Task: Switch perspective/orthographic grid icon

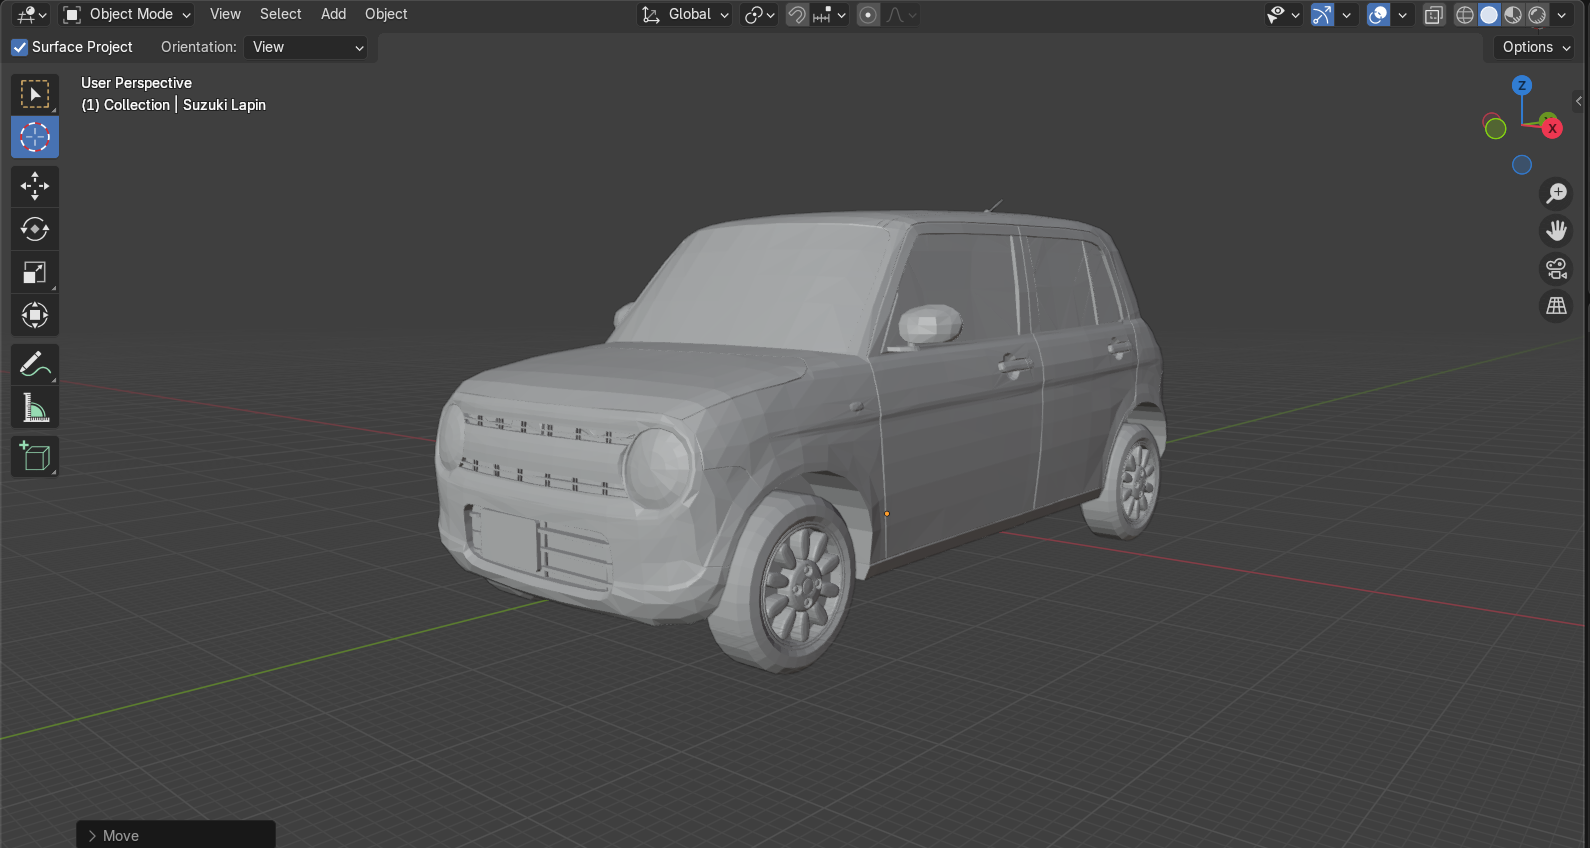Action: tap(1556, 306)
